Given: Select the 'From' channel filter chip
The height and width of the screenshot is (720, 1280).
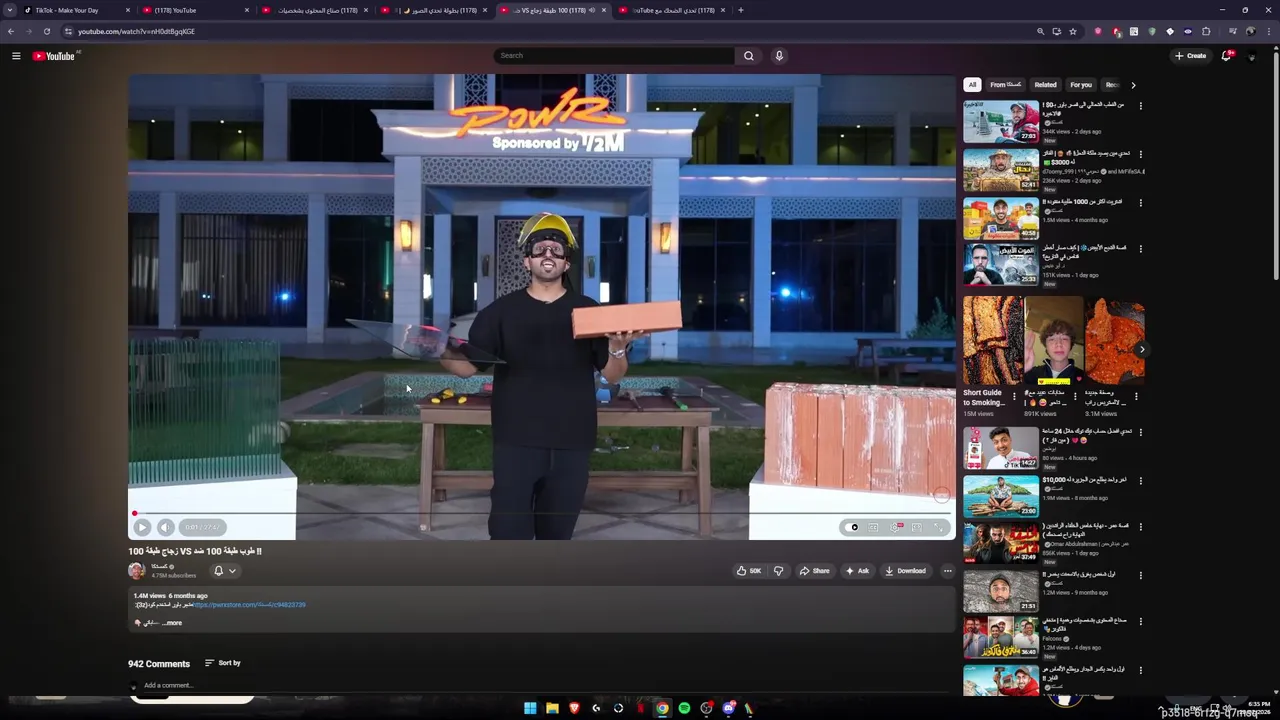Looking at the screenshot, I should point(1006,85).
